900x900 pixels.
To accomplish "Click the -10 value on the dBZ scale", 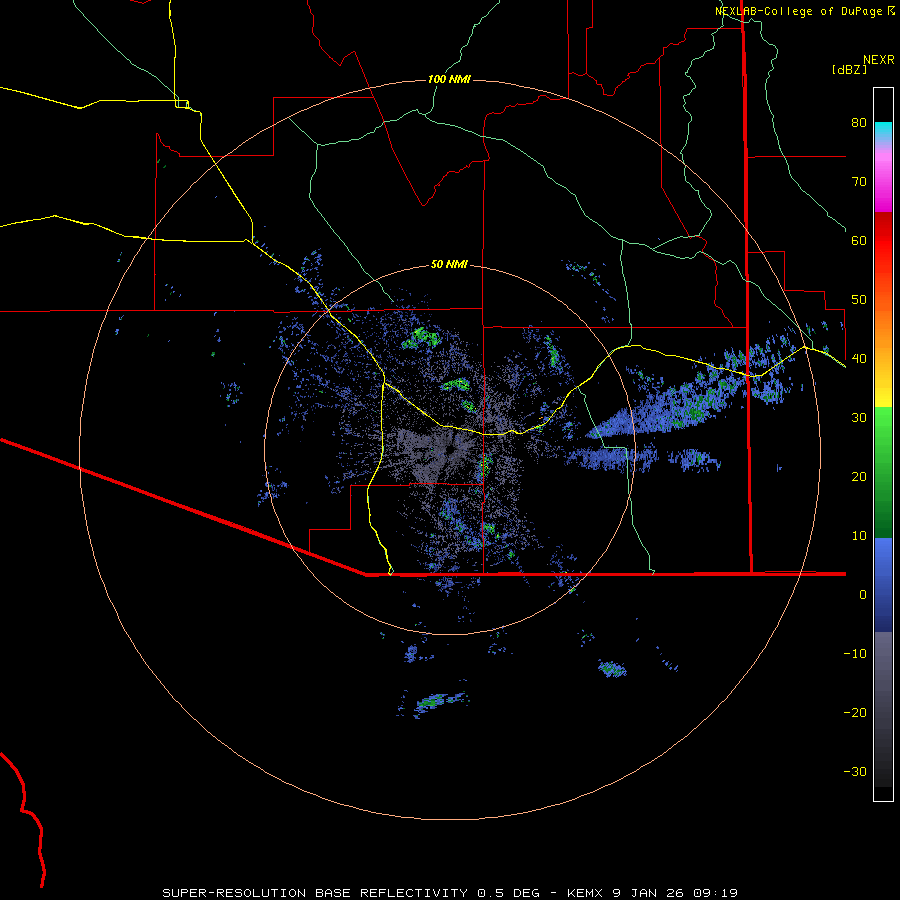I will pos(855,653).
